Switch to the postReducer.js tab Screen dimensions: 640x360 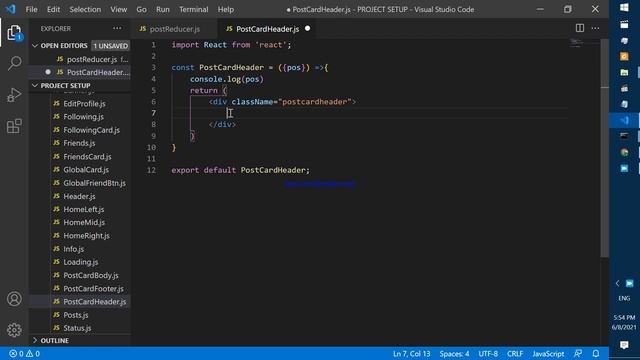click(175, 29)
